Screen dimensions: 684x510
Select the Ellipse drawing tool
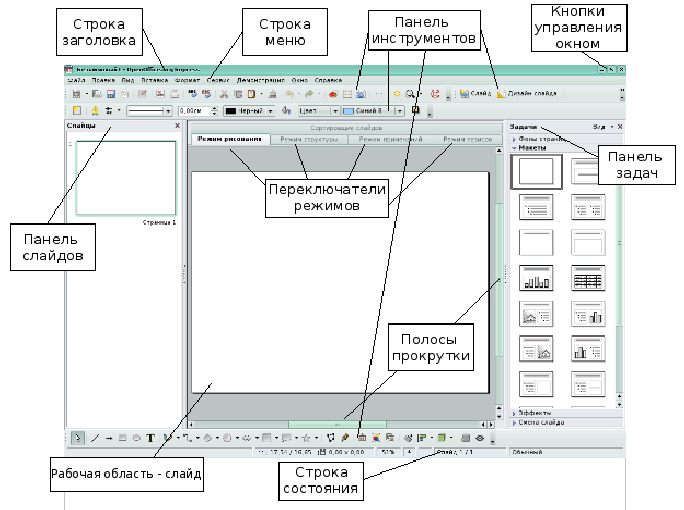(x=137, y=438)
